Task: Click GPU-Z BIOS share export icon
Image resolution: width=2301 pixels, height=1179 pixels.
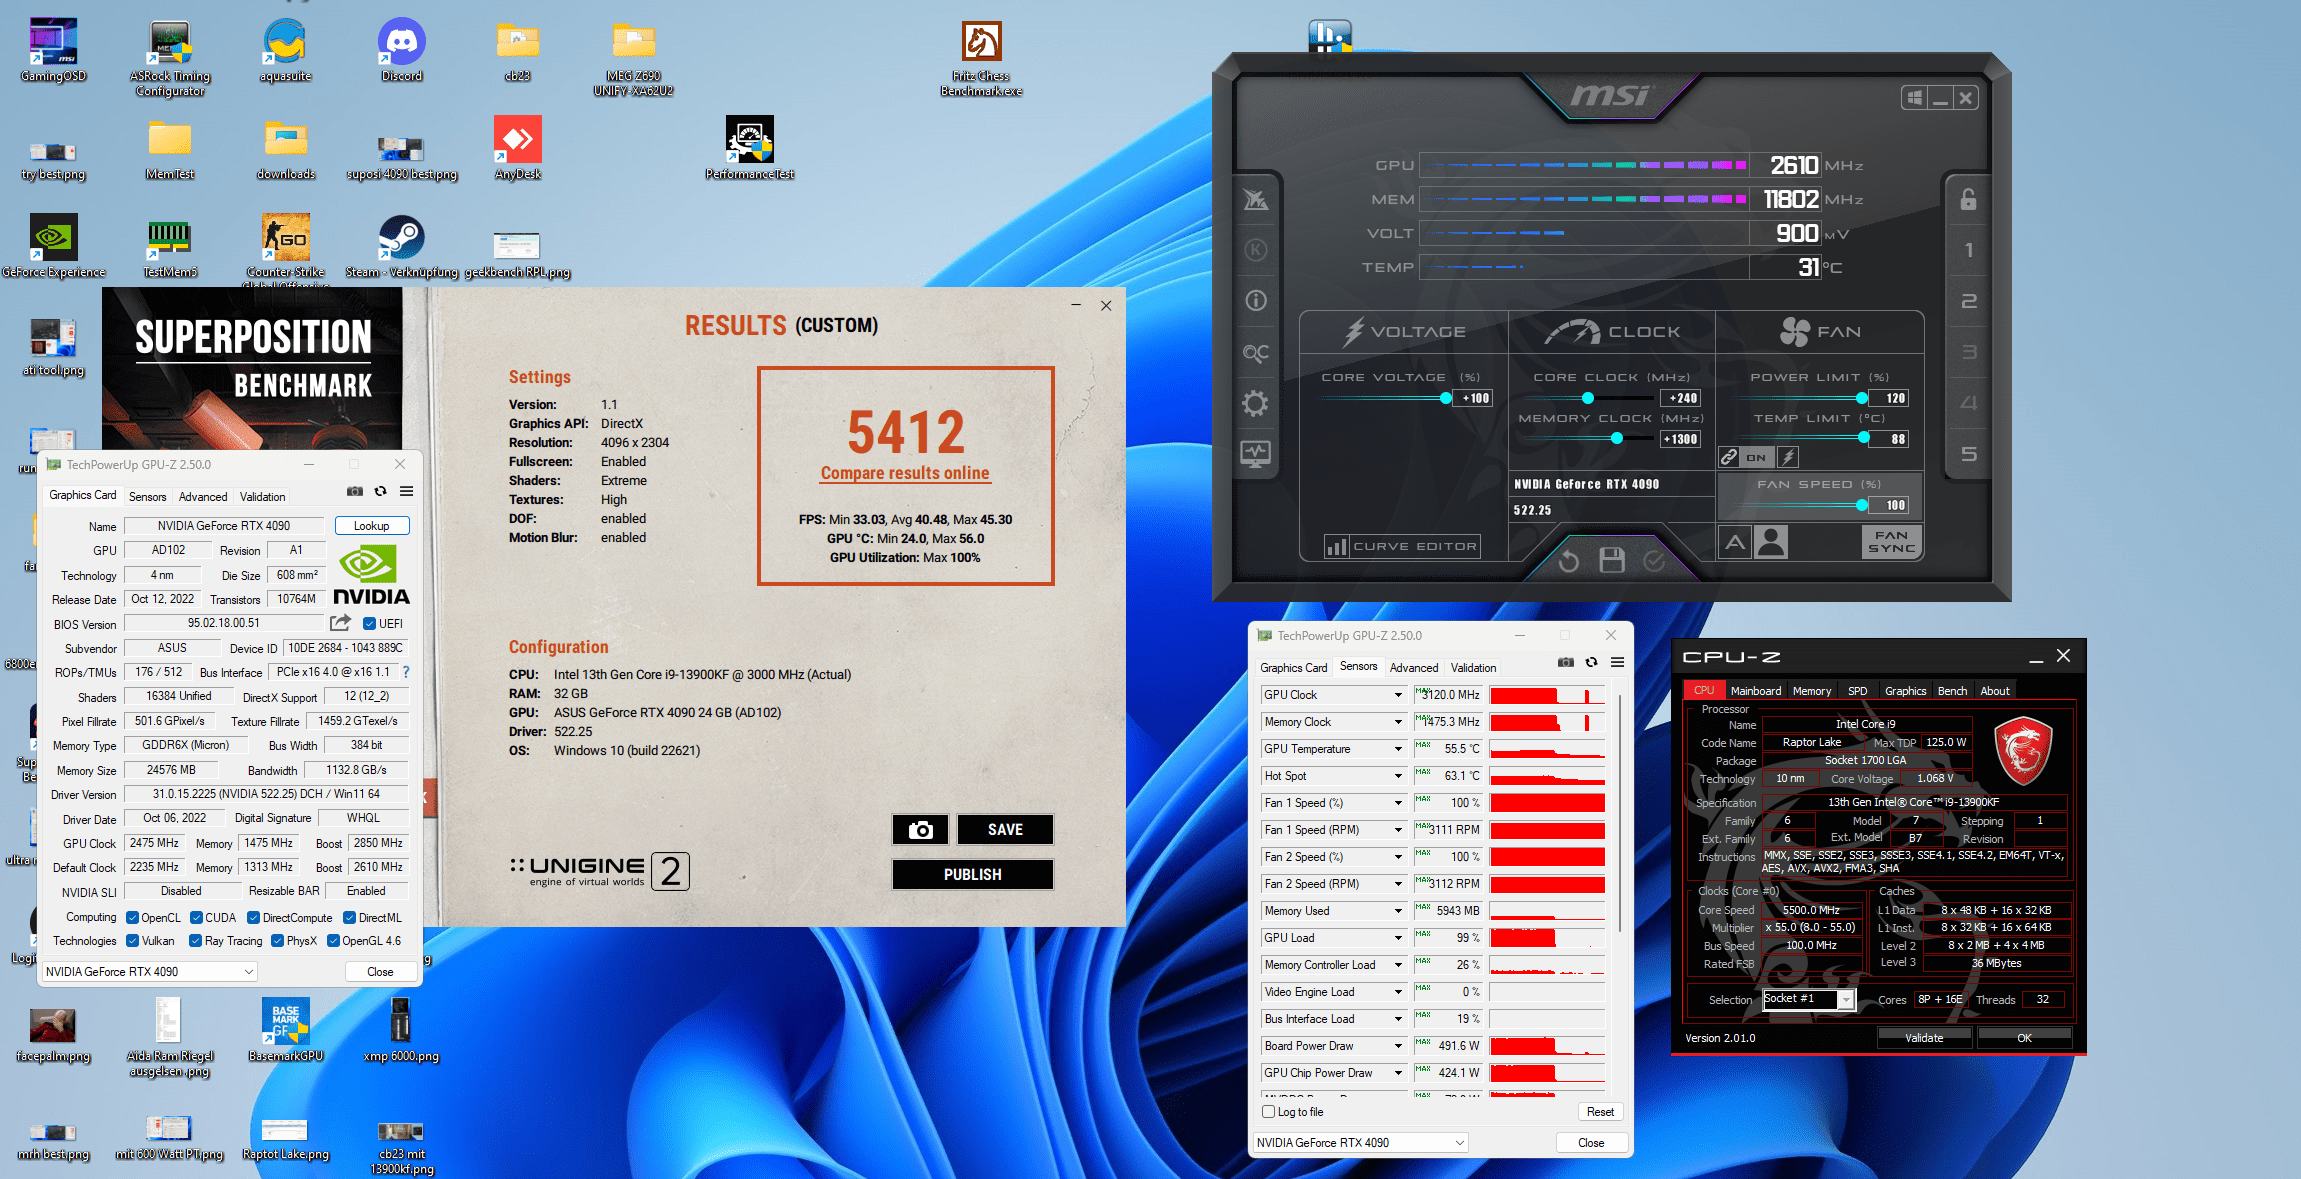Action: [340, 623]
